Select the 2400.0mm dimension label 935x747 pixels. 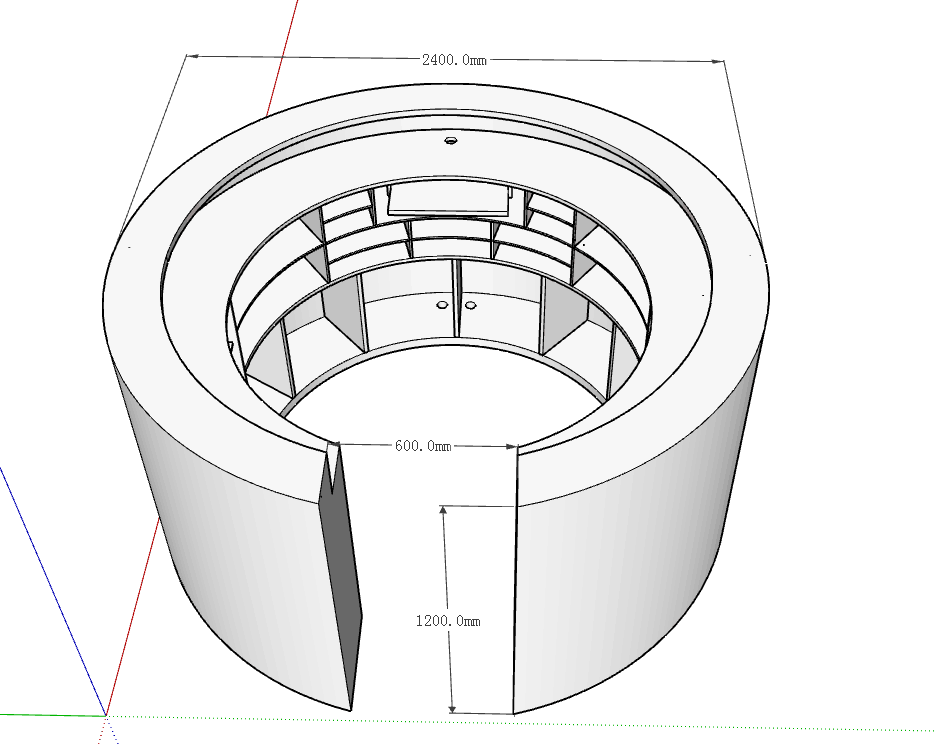click(x=454, y=60)
